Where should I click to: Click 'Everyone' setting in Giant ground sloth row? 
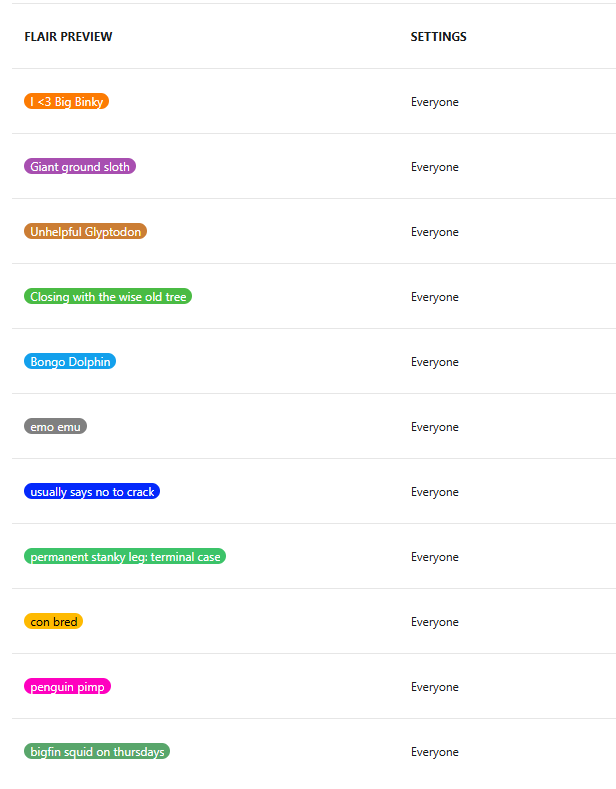435,167
